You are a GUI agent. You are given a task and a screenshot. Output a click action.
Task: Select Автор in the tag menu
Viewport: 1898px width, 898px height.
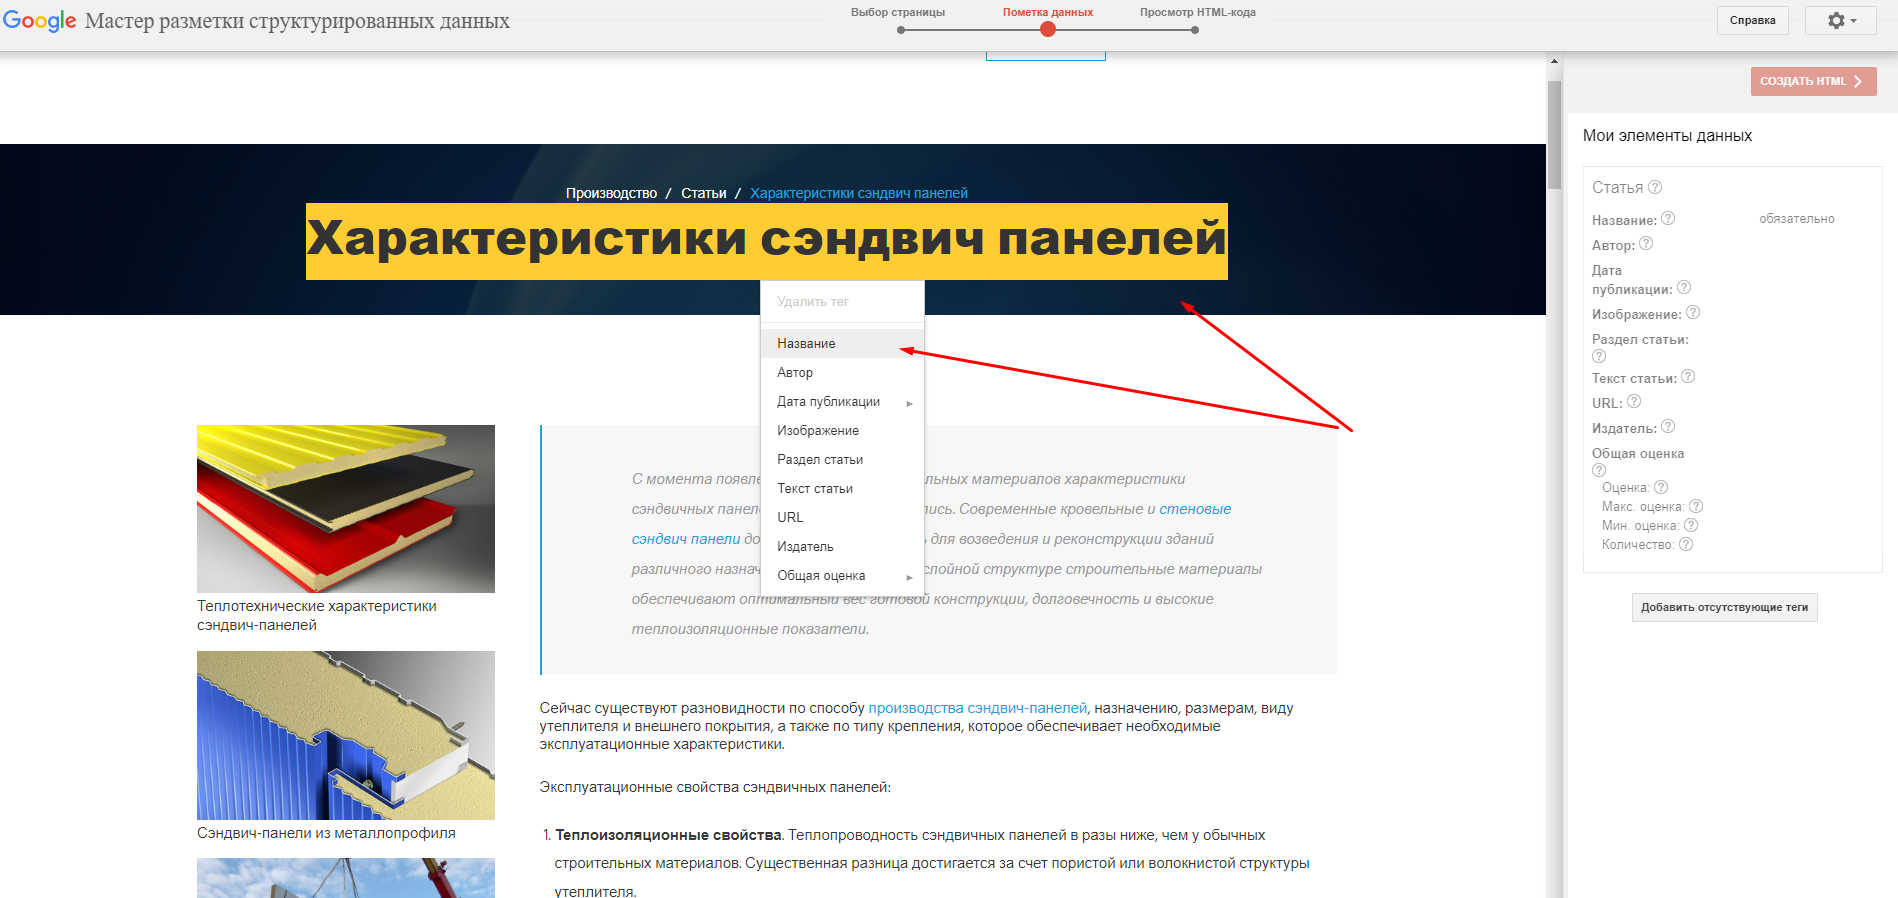point(842,372)
